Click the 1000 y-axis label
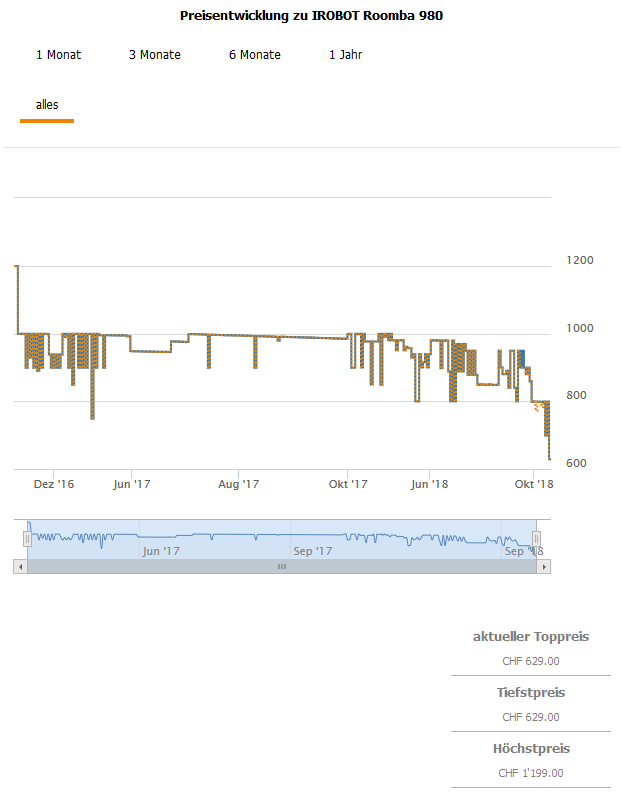This screenshot has width=622, height=799. (580, 328)
